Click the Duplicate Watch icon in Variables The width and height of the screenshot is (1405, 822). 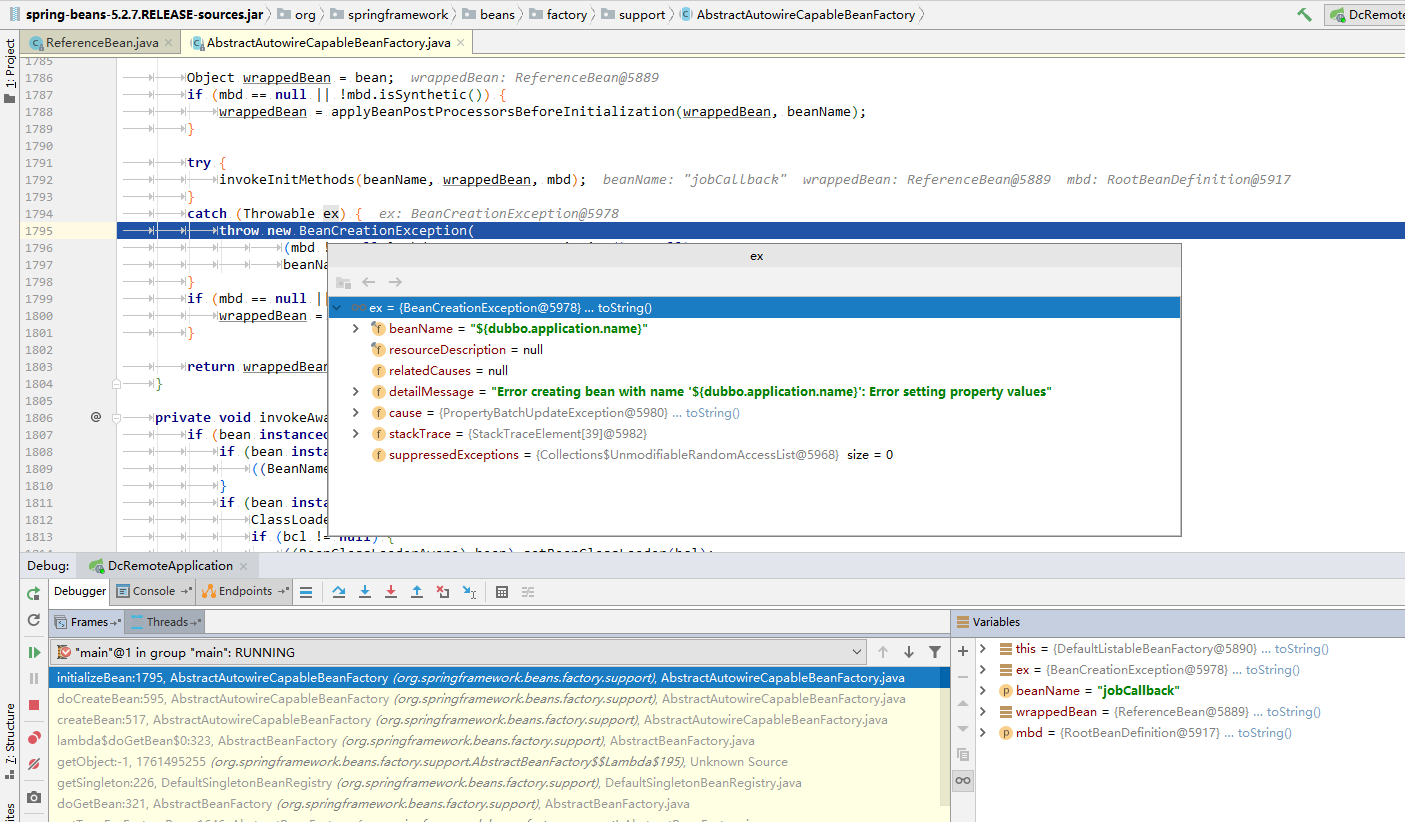(x=963, y=754)
